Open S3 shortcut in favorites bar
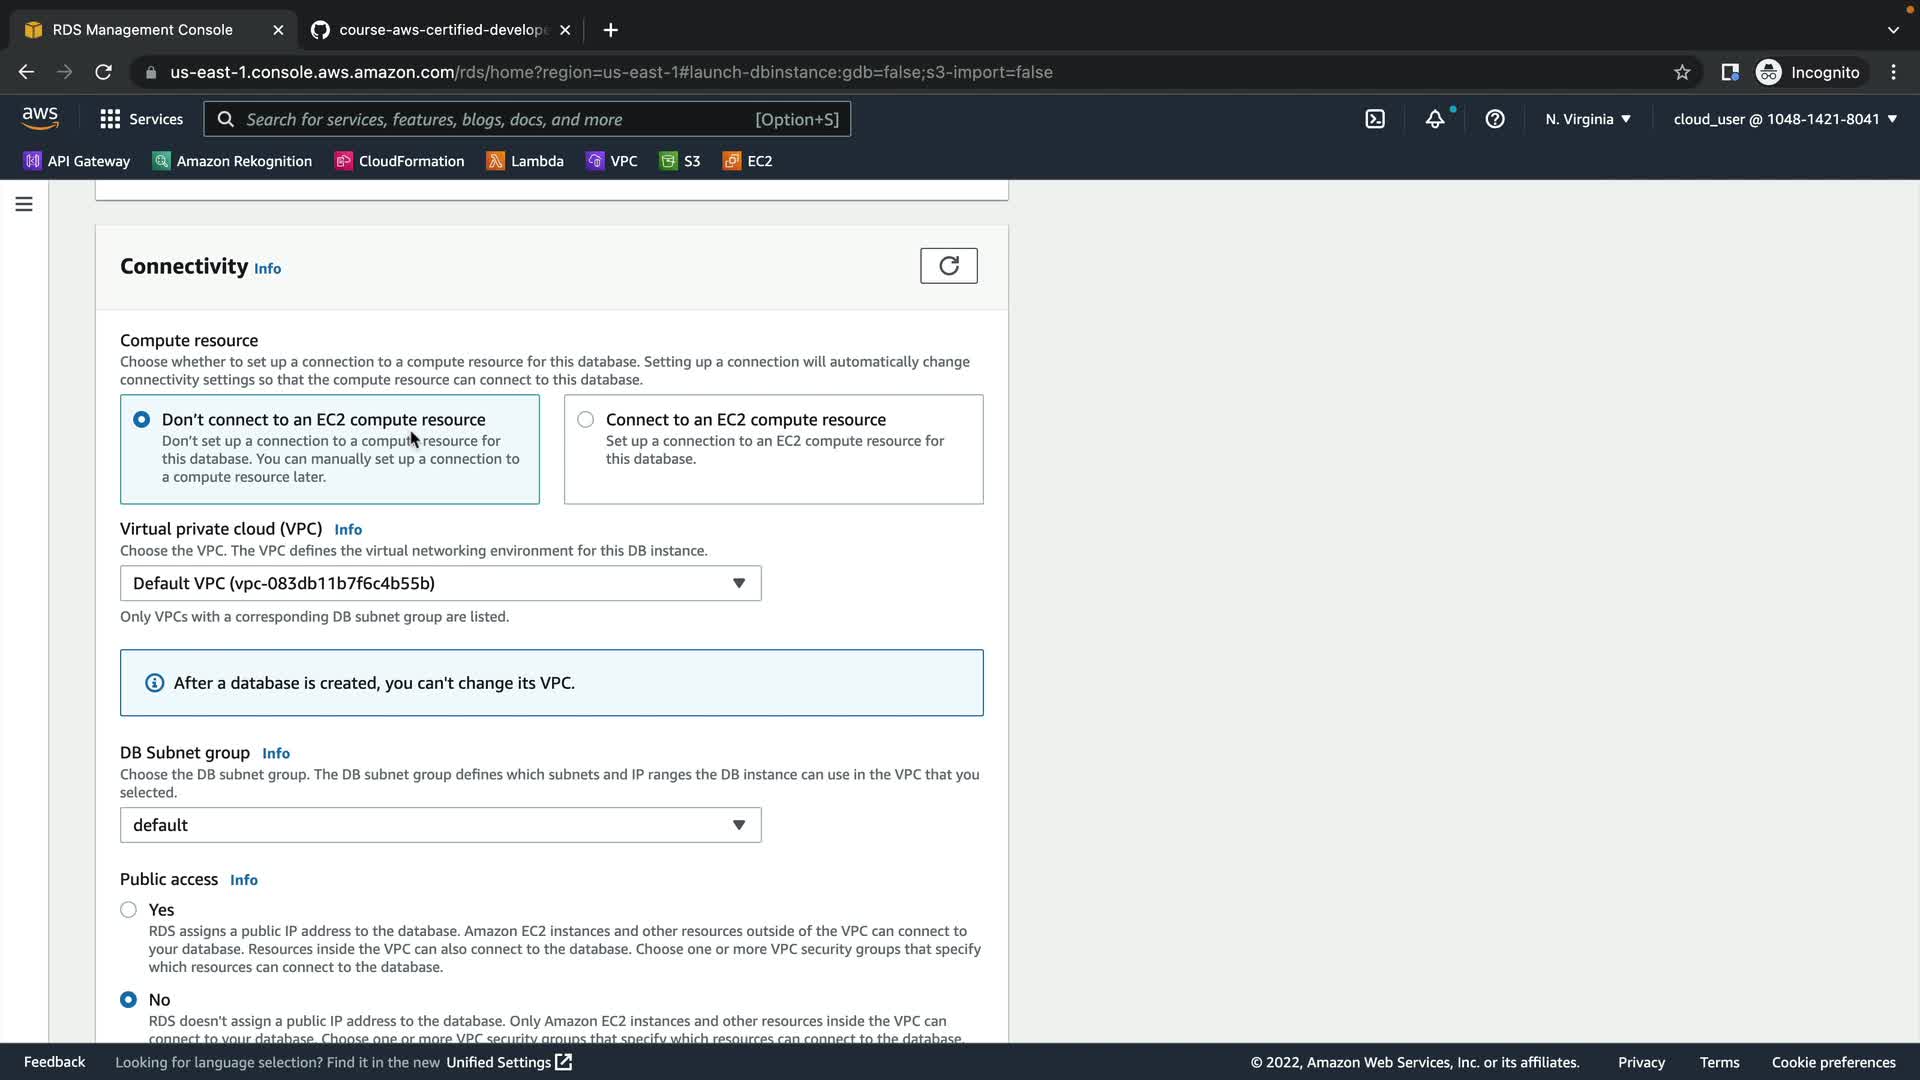This screenshot has width=1920, height=1080. tap(680, 161)
